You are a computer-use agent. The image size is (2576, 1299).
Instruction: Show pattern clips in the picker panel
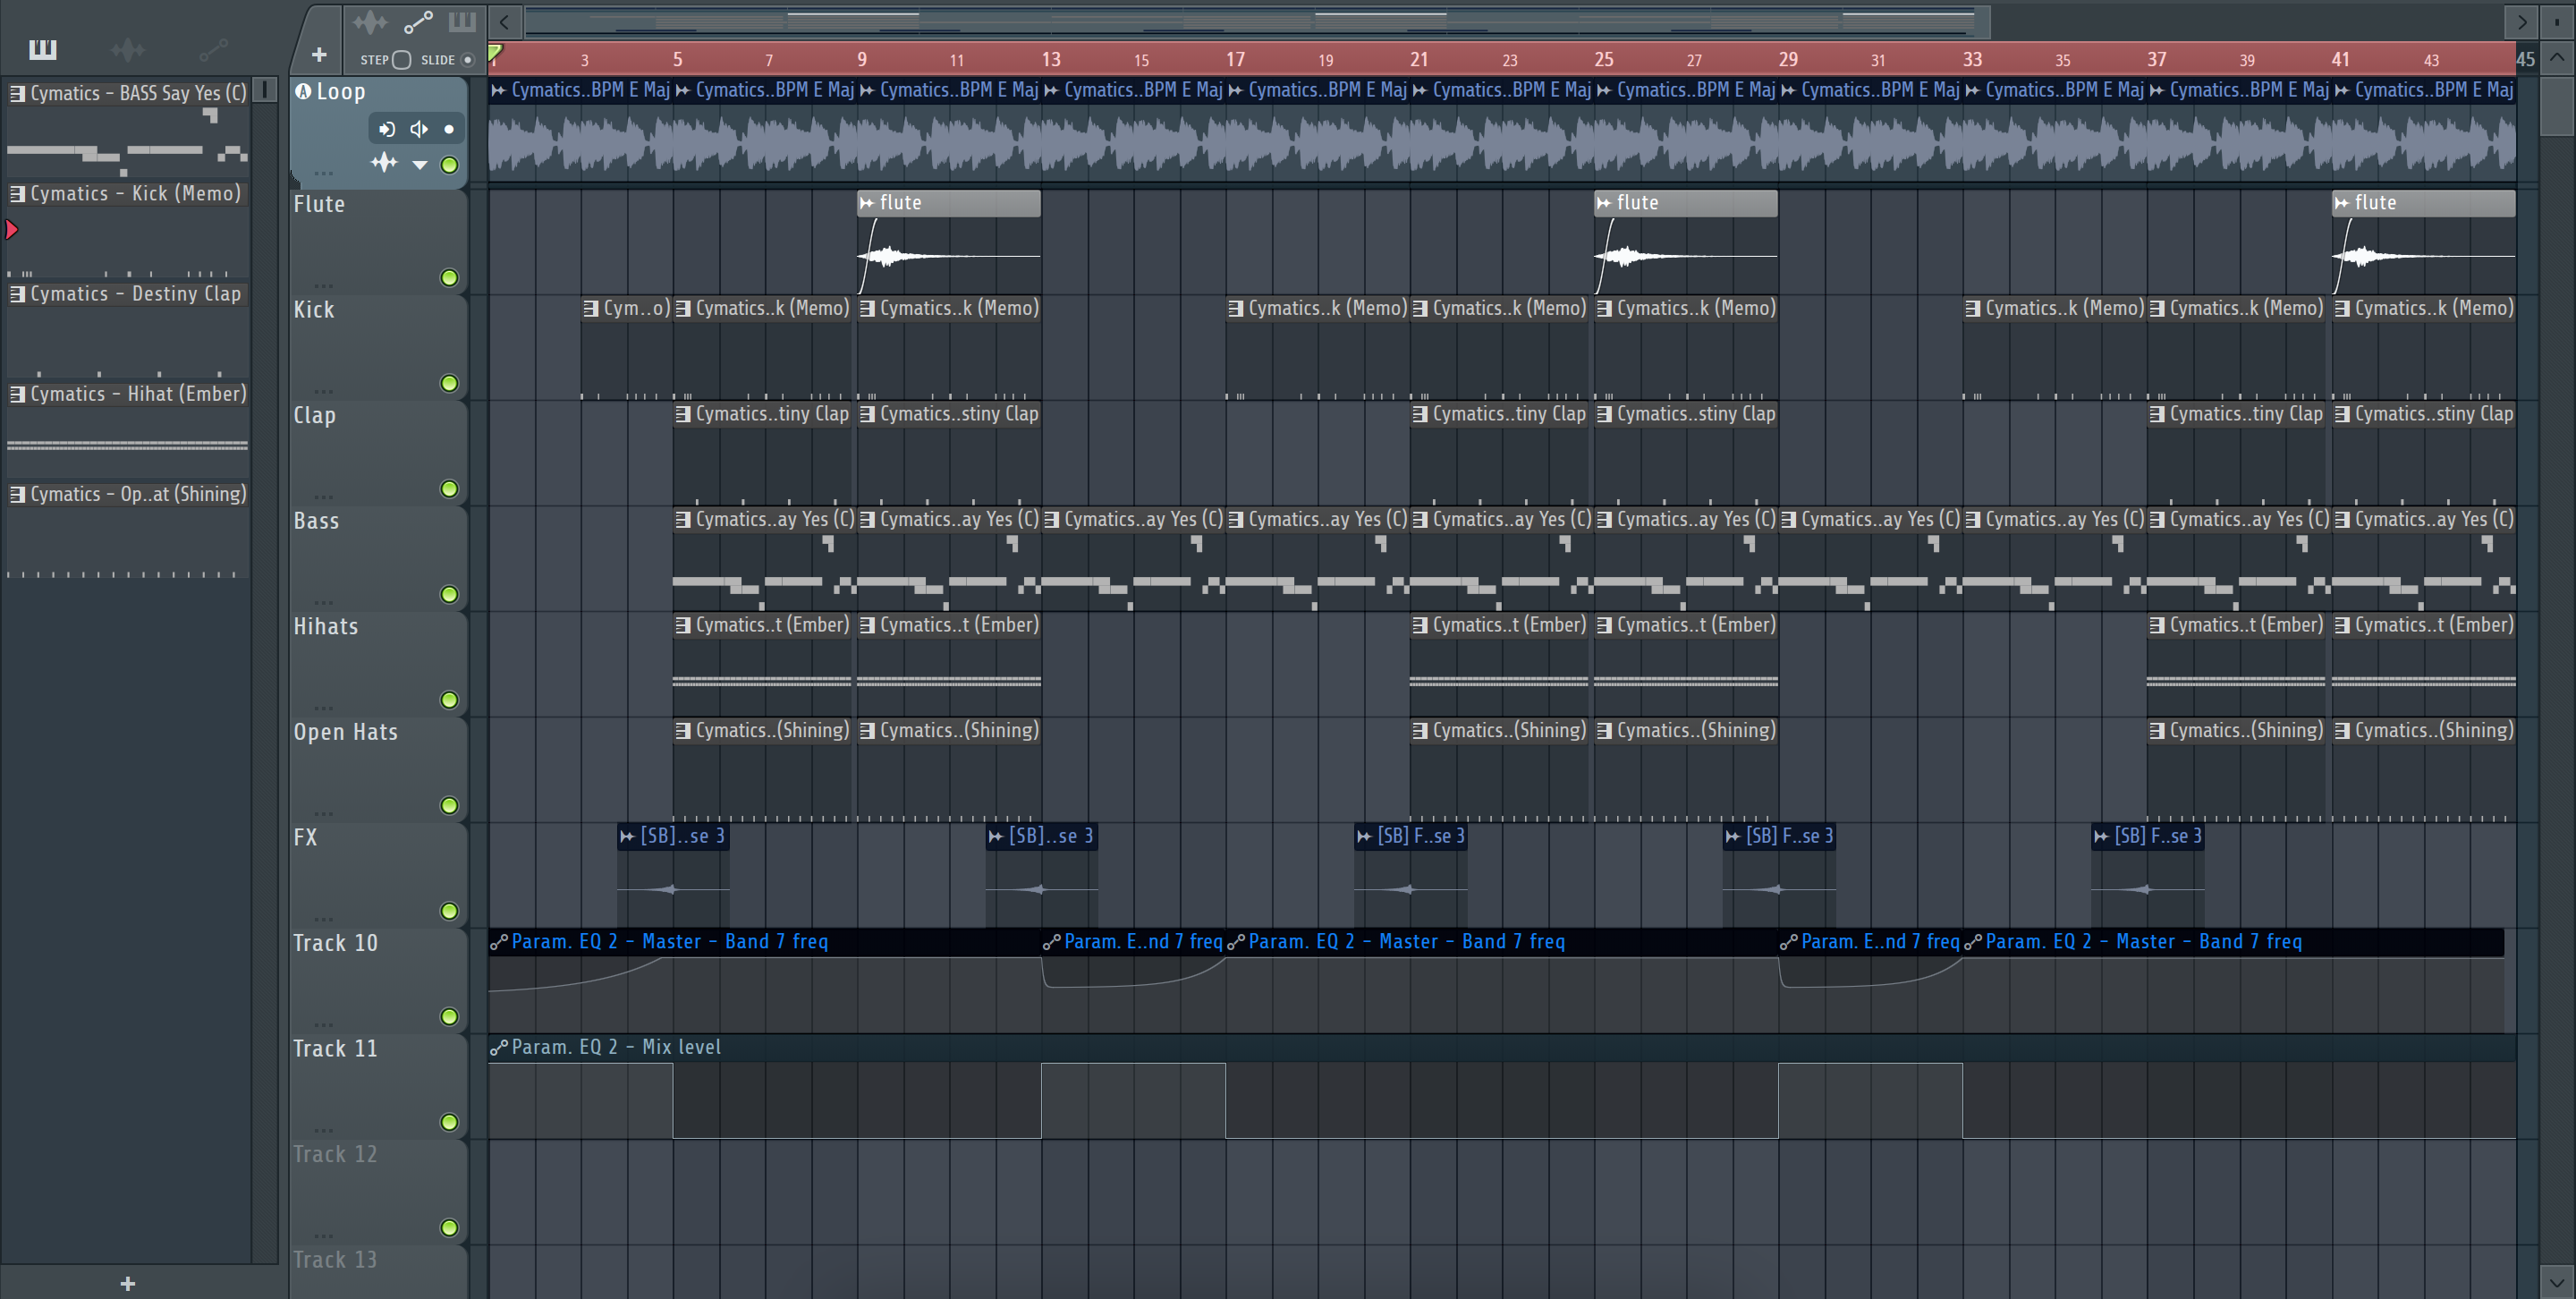(43, 49)
